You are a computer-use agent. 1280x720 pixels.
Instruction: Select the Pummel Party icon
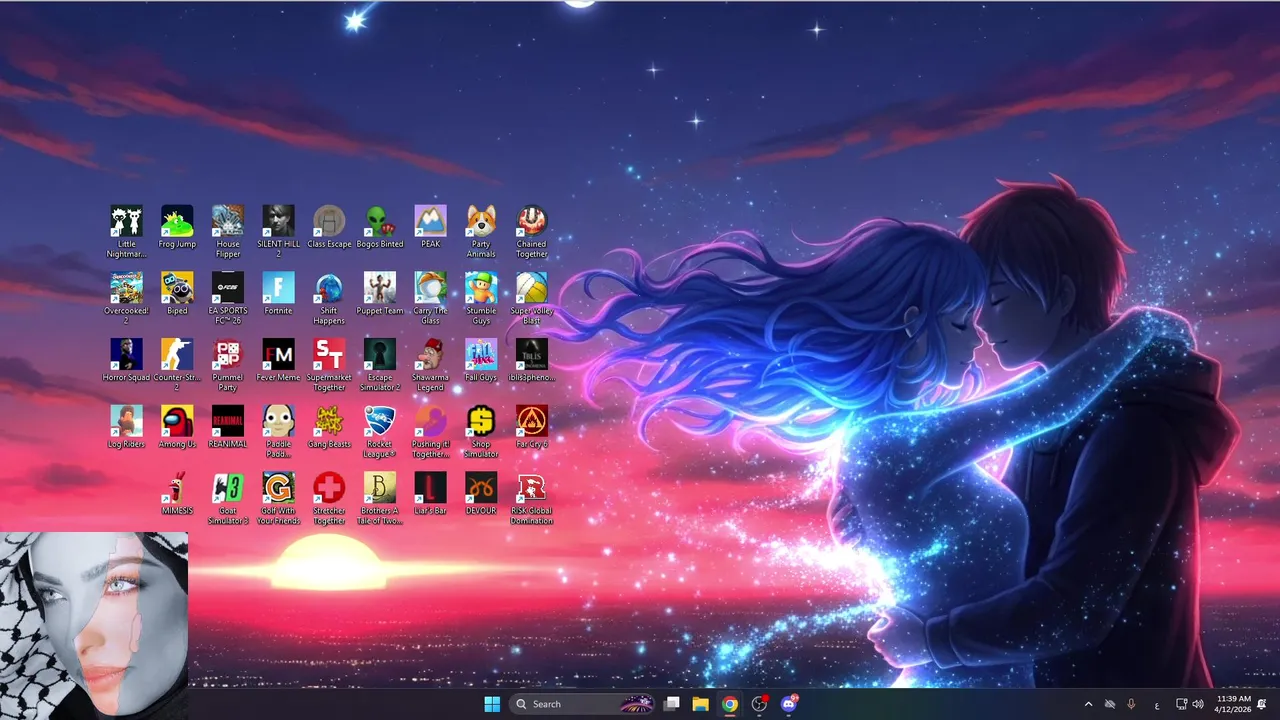point(228,365)
